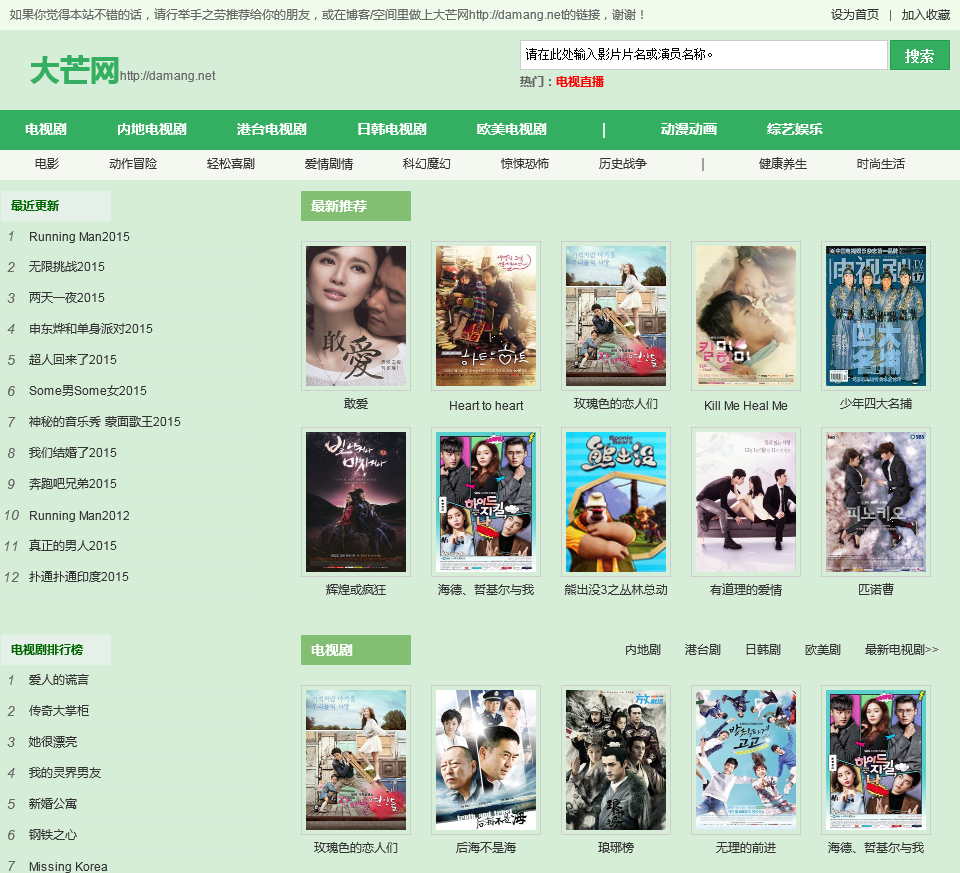Filter TV dramas by 欧美剧
Image resolution: width=960 pixels, height=873 pixels.
coord(823,650)
